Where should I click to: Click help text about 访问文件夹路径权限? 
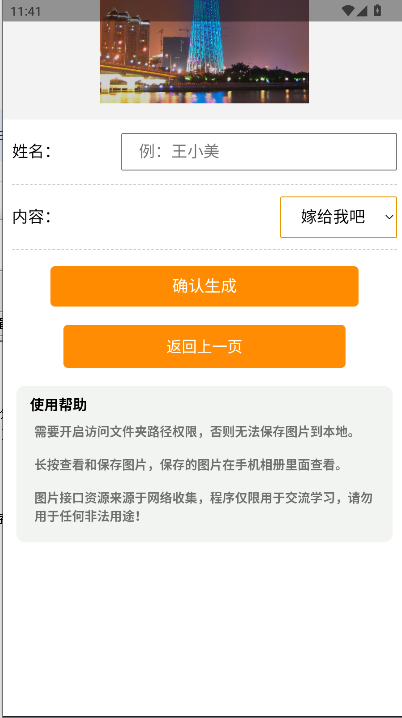pos(195,432)
